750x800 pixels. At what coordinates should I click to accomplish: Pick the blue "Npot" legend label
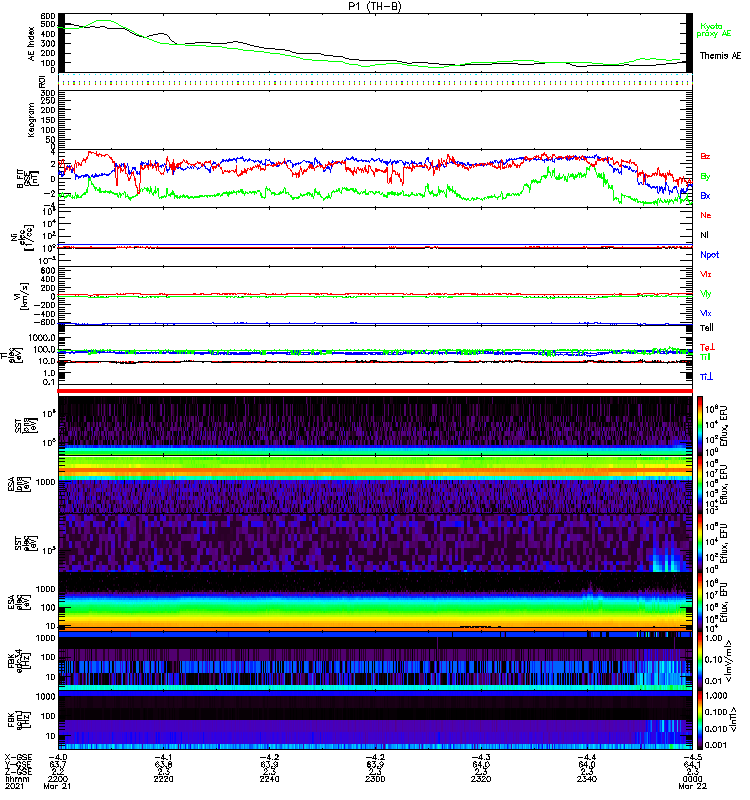(x=709, y=255)
